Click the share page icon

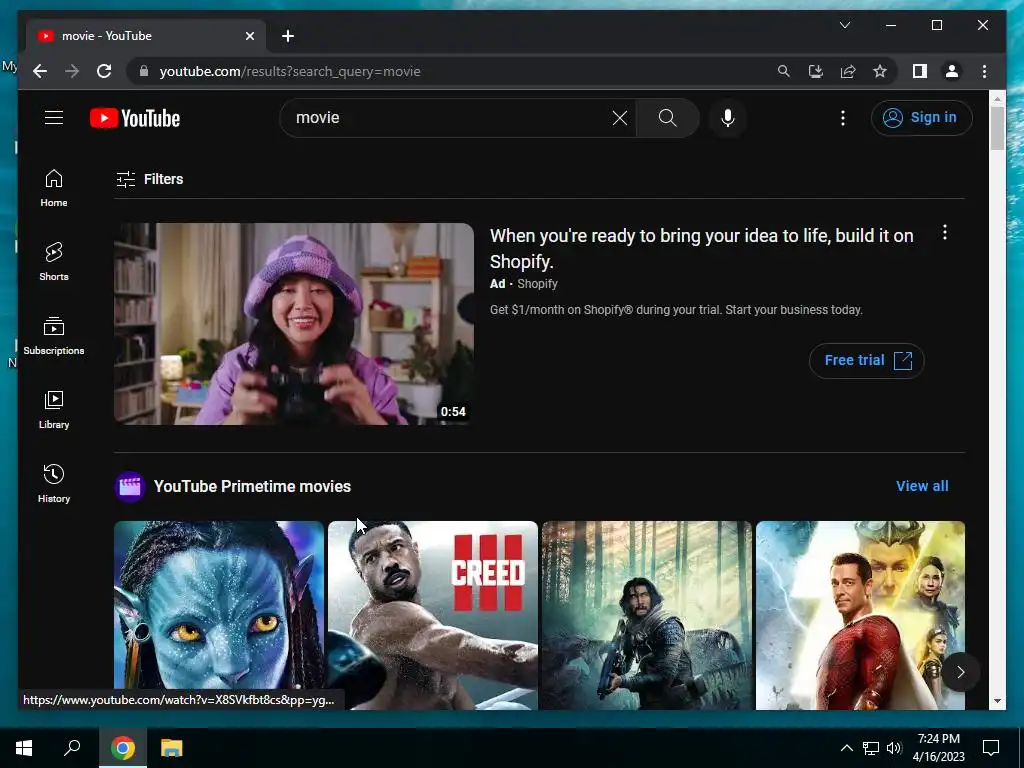(x=848, y=71)
